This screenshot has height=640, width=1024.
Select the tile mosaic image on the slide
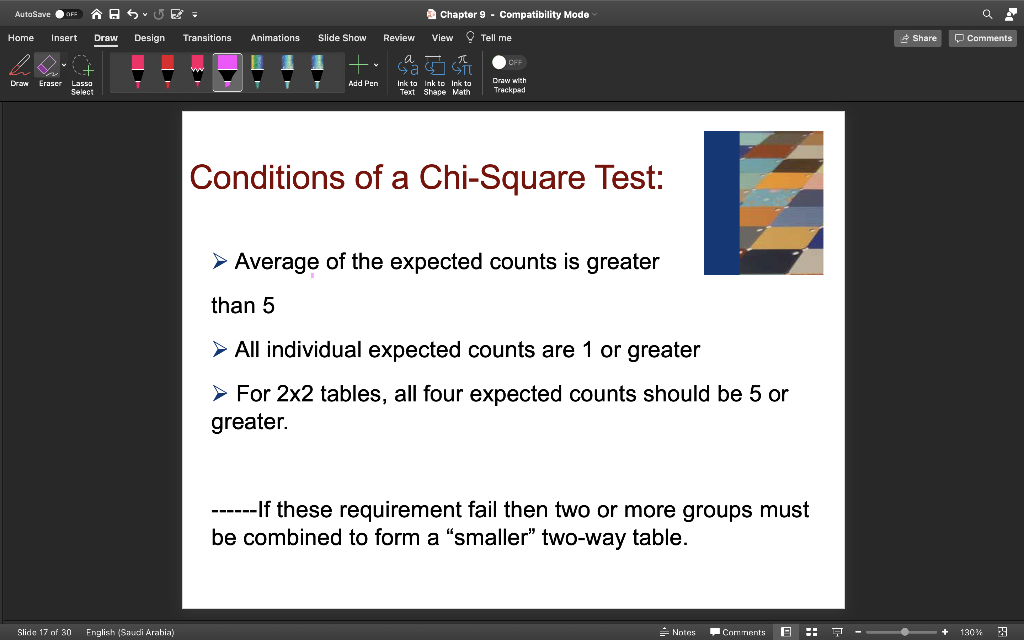763,202
